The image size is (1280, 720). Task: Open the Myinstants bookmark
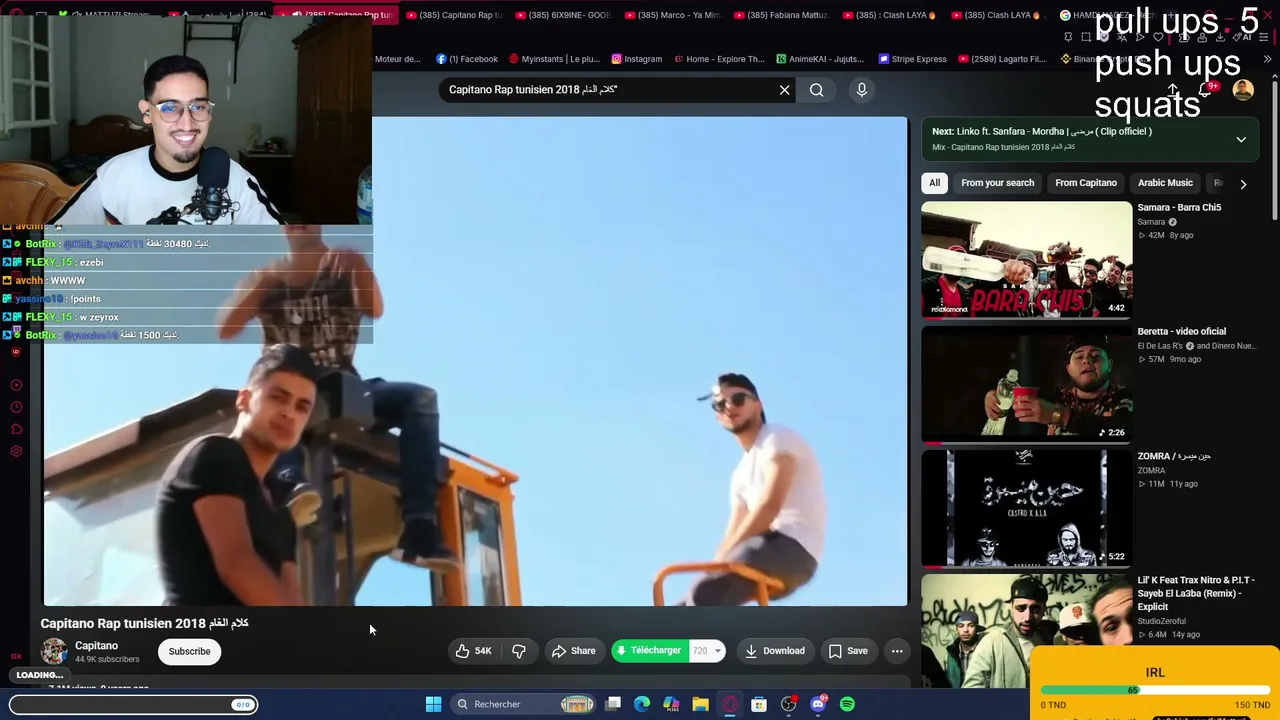[555, 59]
